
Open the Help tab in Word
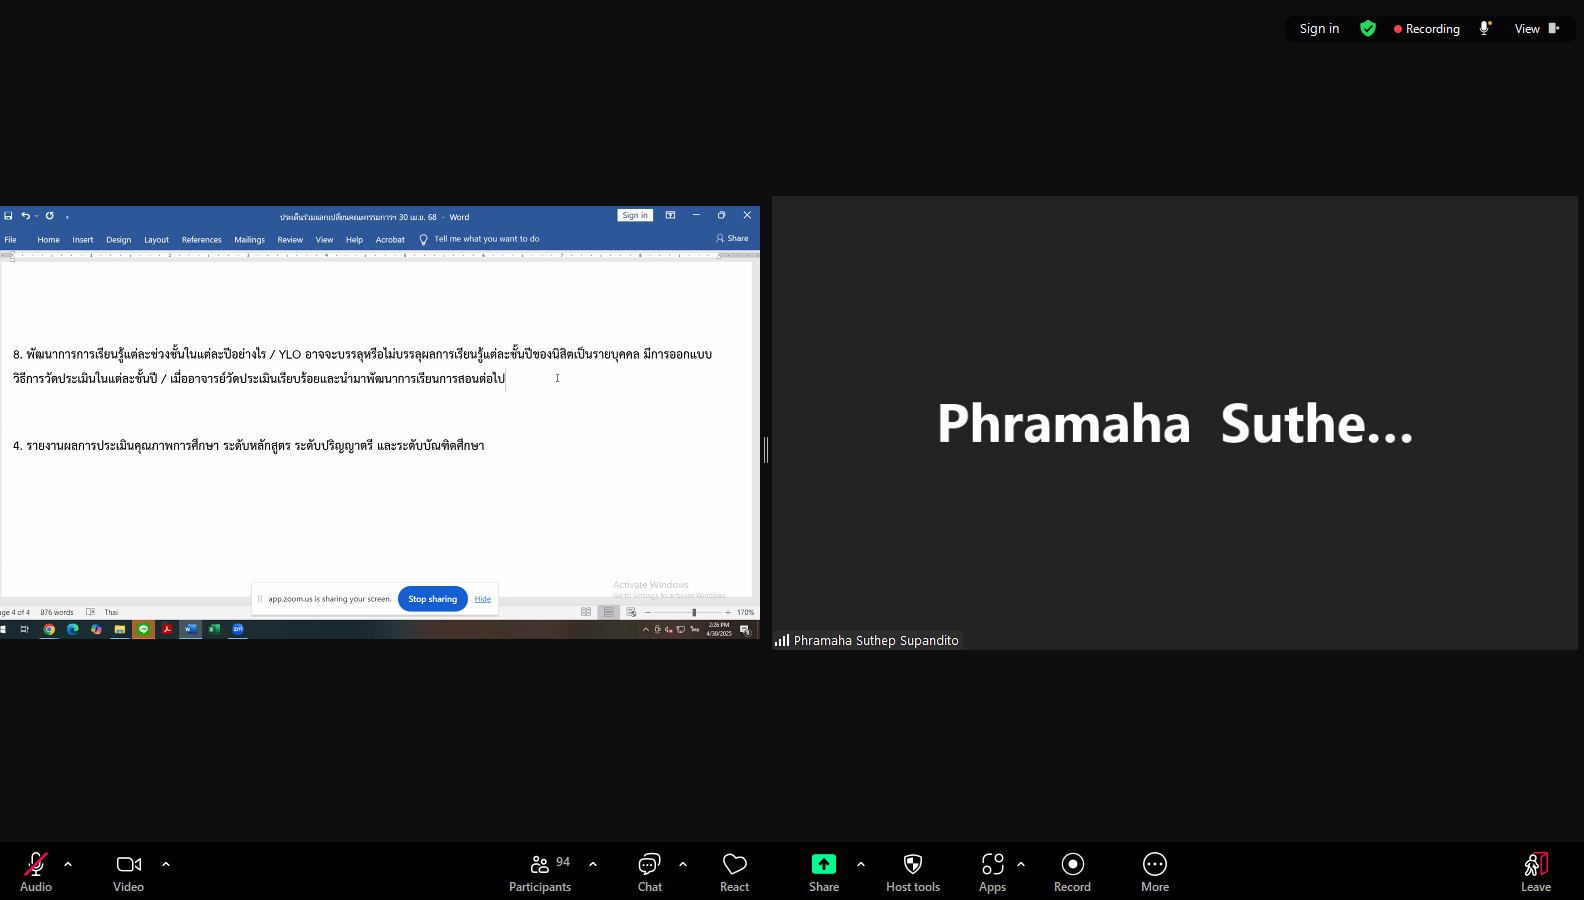[x=354, y=240]
